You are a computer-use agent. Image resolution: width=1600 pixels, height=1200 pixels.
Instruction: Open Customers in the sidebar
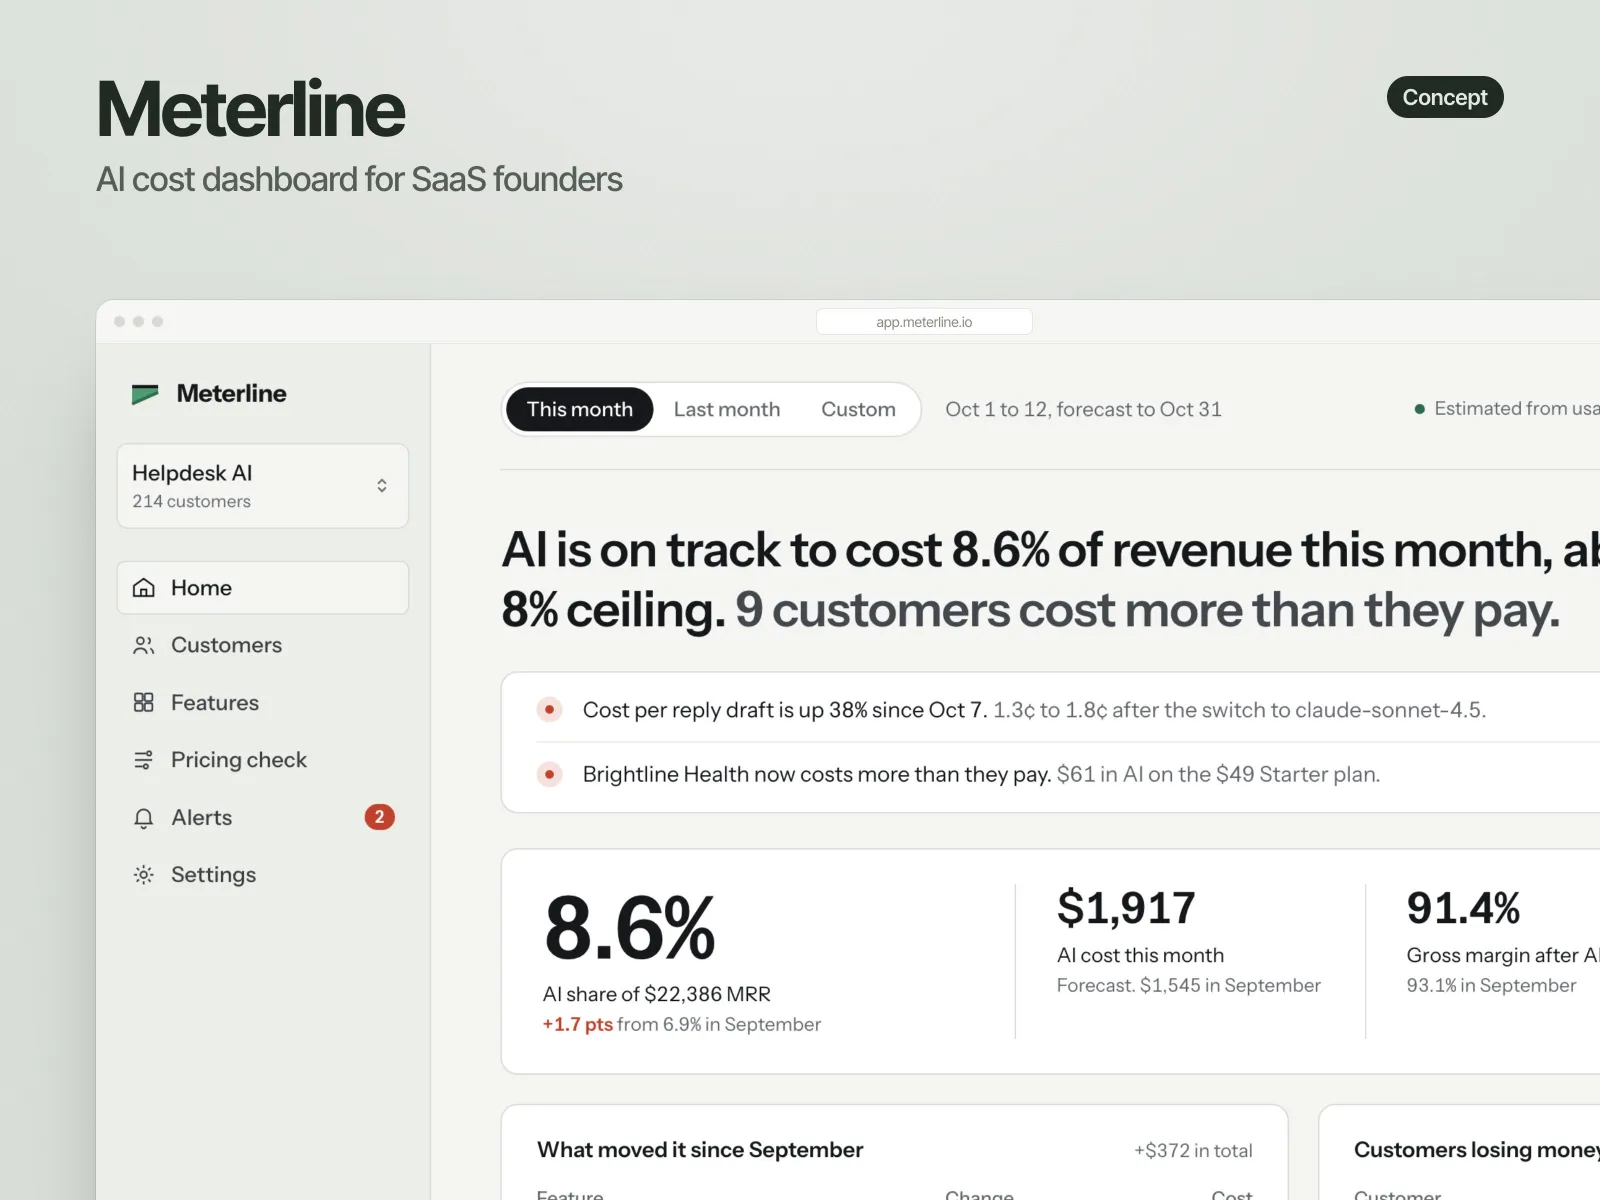(x=263, y=645)
